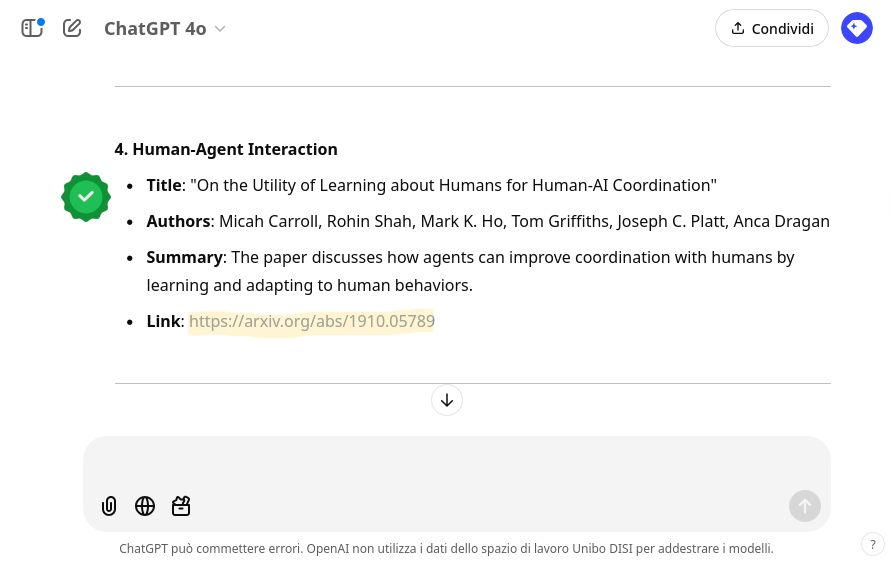Click the bold 'Link' label
The height and width of the screenshot is (564, 893).
pyautogui.click(x=163, y=321)
